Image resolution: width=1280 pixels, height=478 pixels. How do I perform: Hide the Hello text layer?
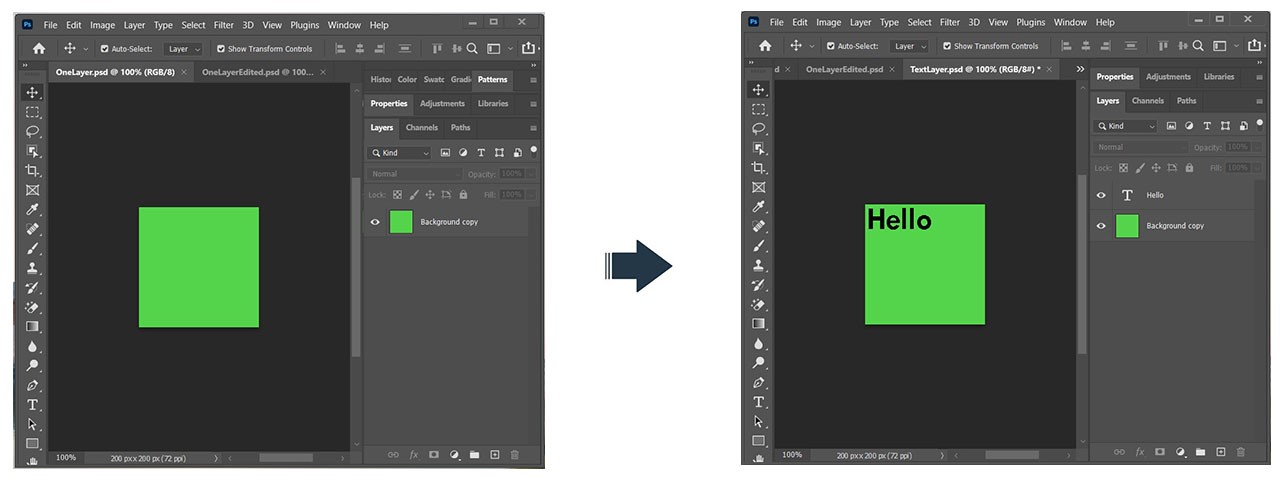1101,196
